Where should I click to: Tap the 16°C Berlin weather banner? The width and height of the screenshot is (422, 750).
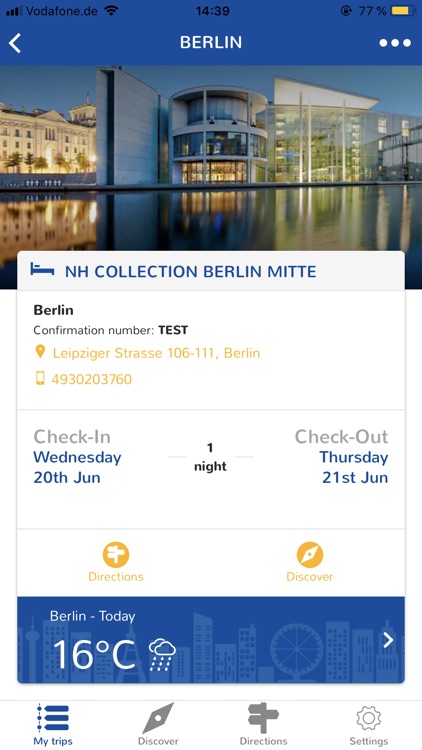pos(211,640)
